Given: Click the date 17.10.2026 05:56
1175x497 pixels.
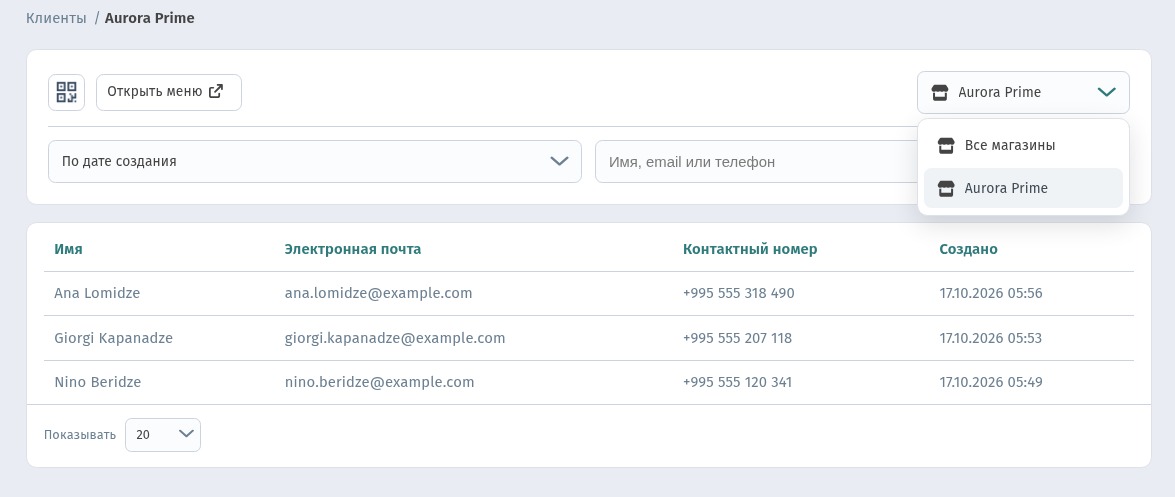Looking at the screenshot, I should pos(991,293).
